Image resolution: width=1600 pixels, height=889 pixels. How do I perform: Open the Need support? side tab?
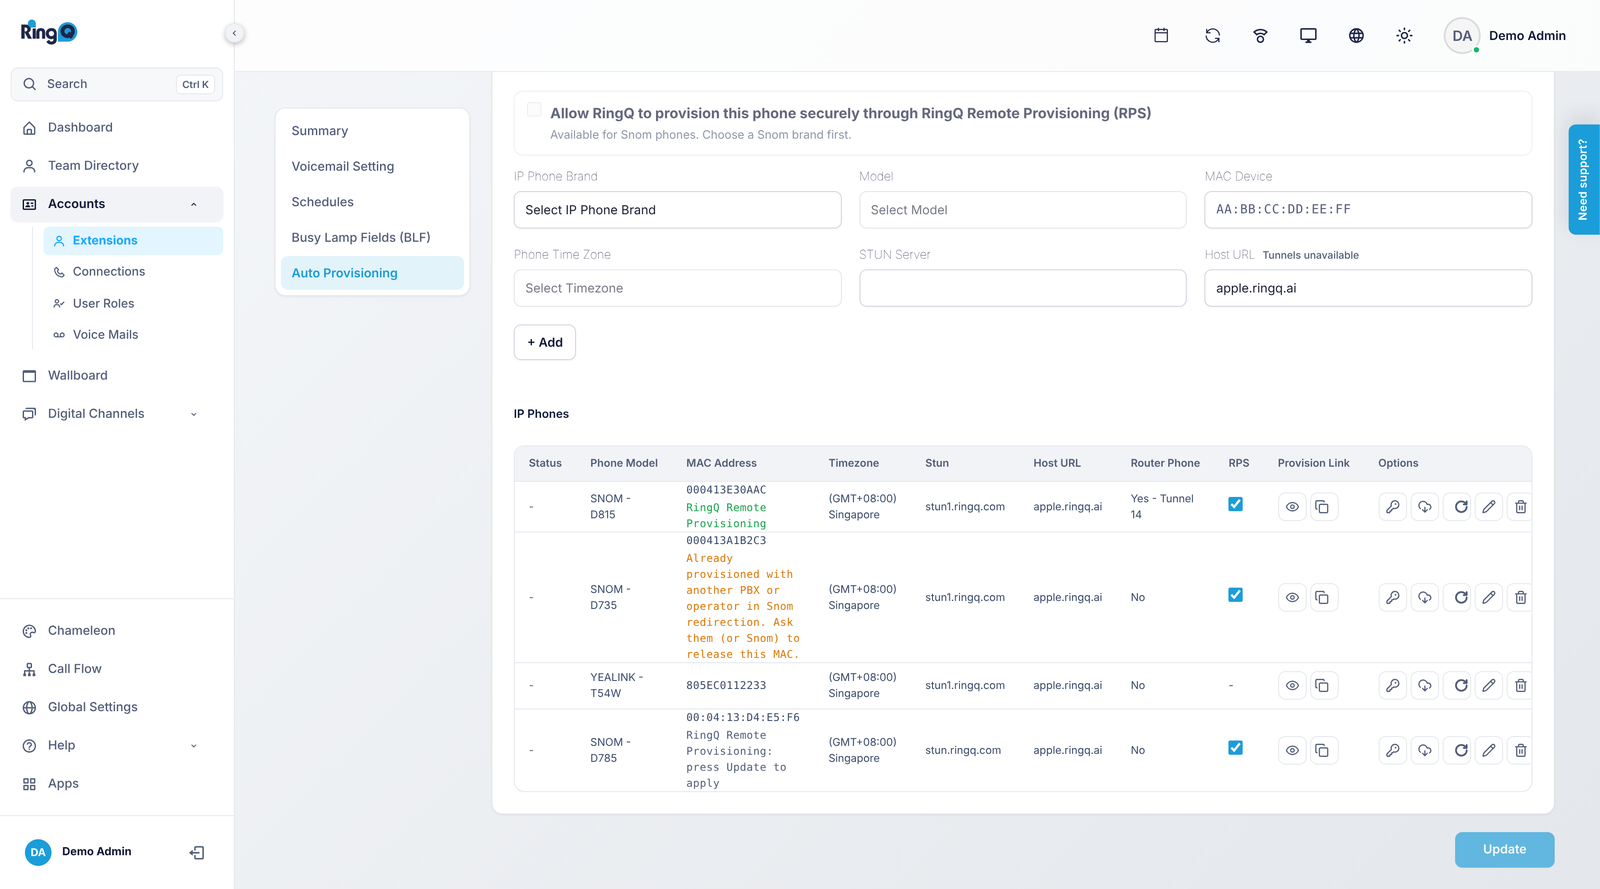[1583, 180]
